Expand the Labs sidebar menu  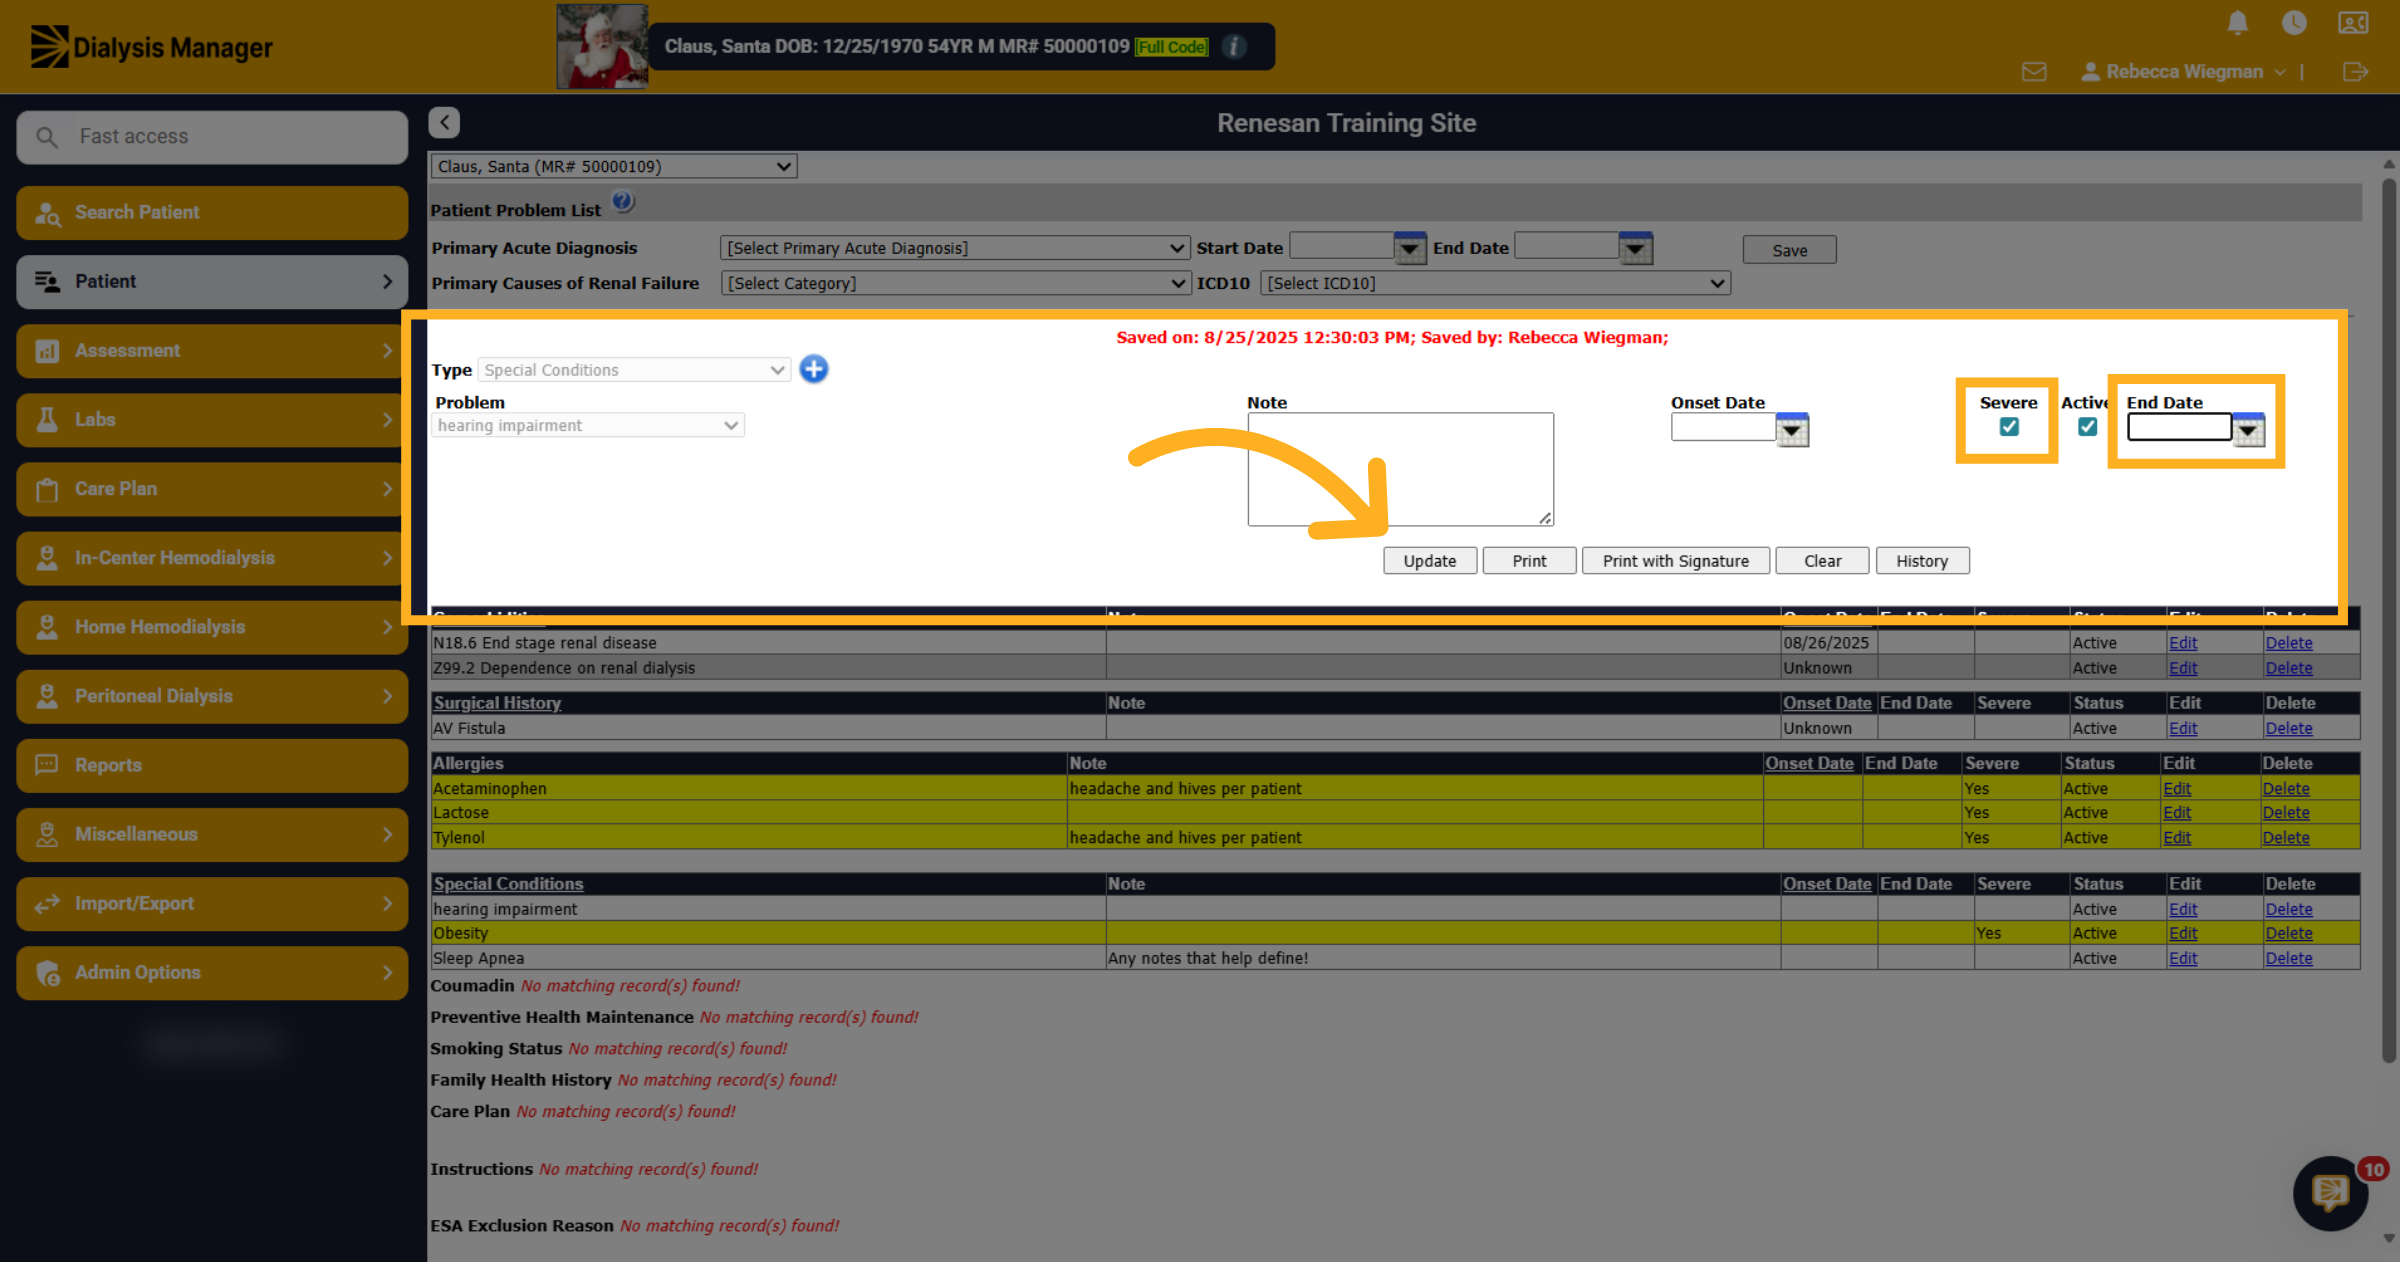pyautogui.click(x=212, y=419)
